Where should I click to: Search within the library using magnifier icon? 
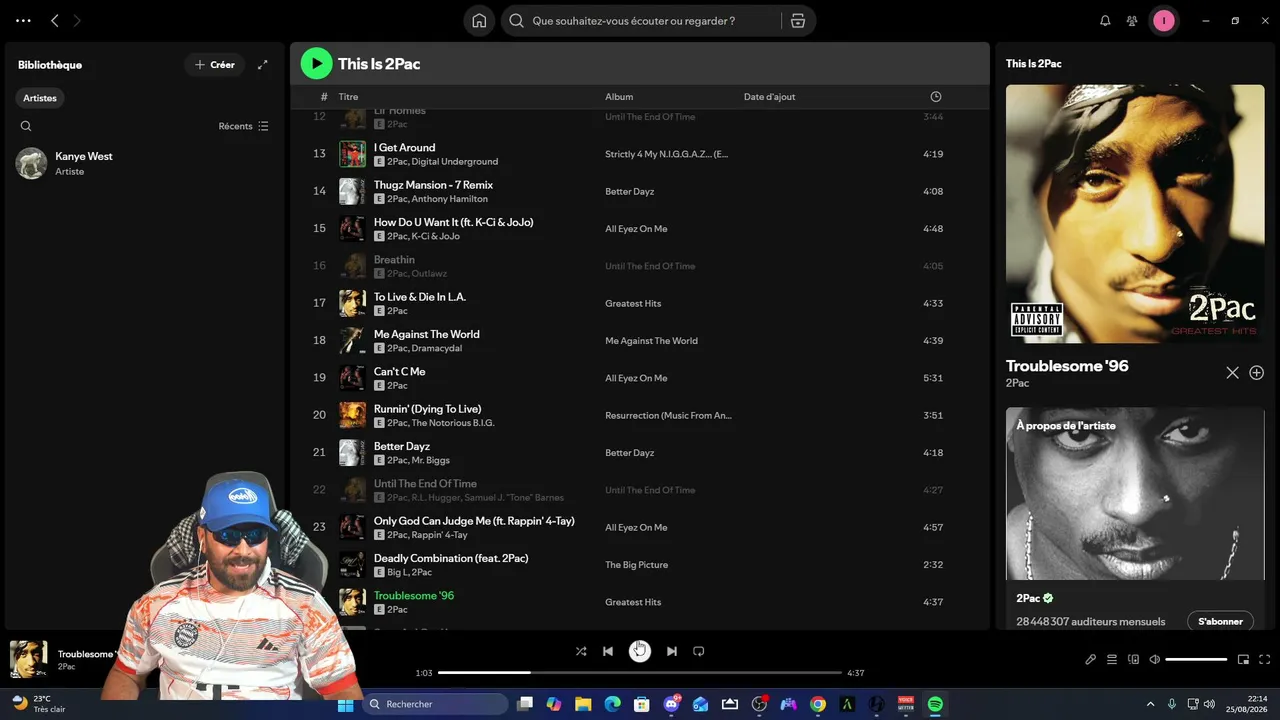coord(26,126)
